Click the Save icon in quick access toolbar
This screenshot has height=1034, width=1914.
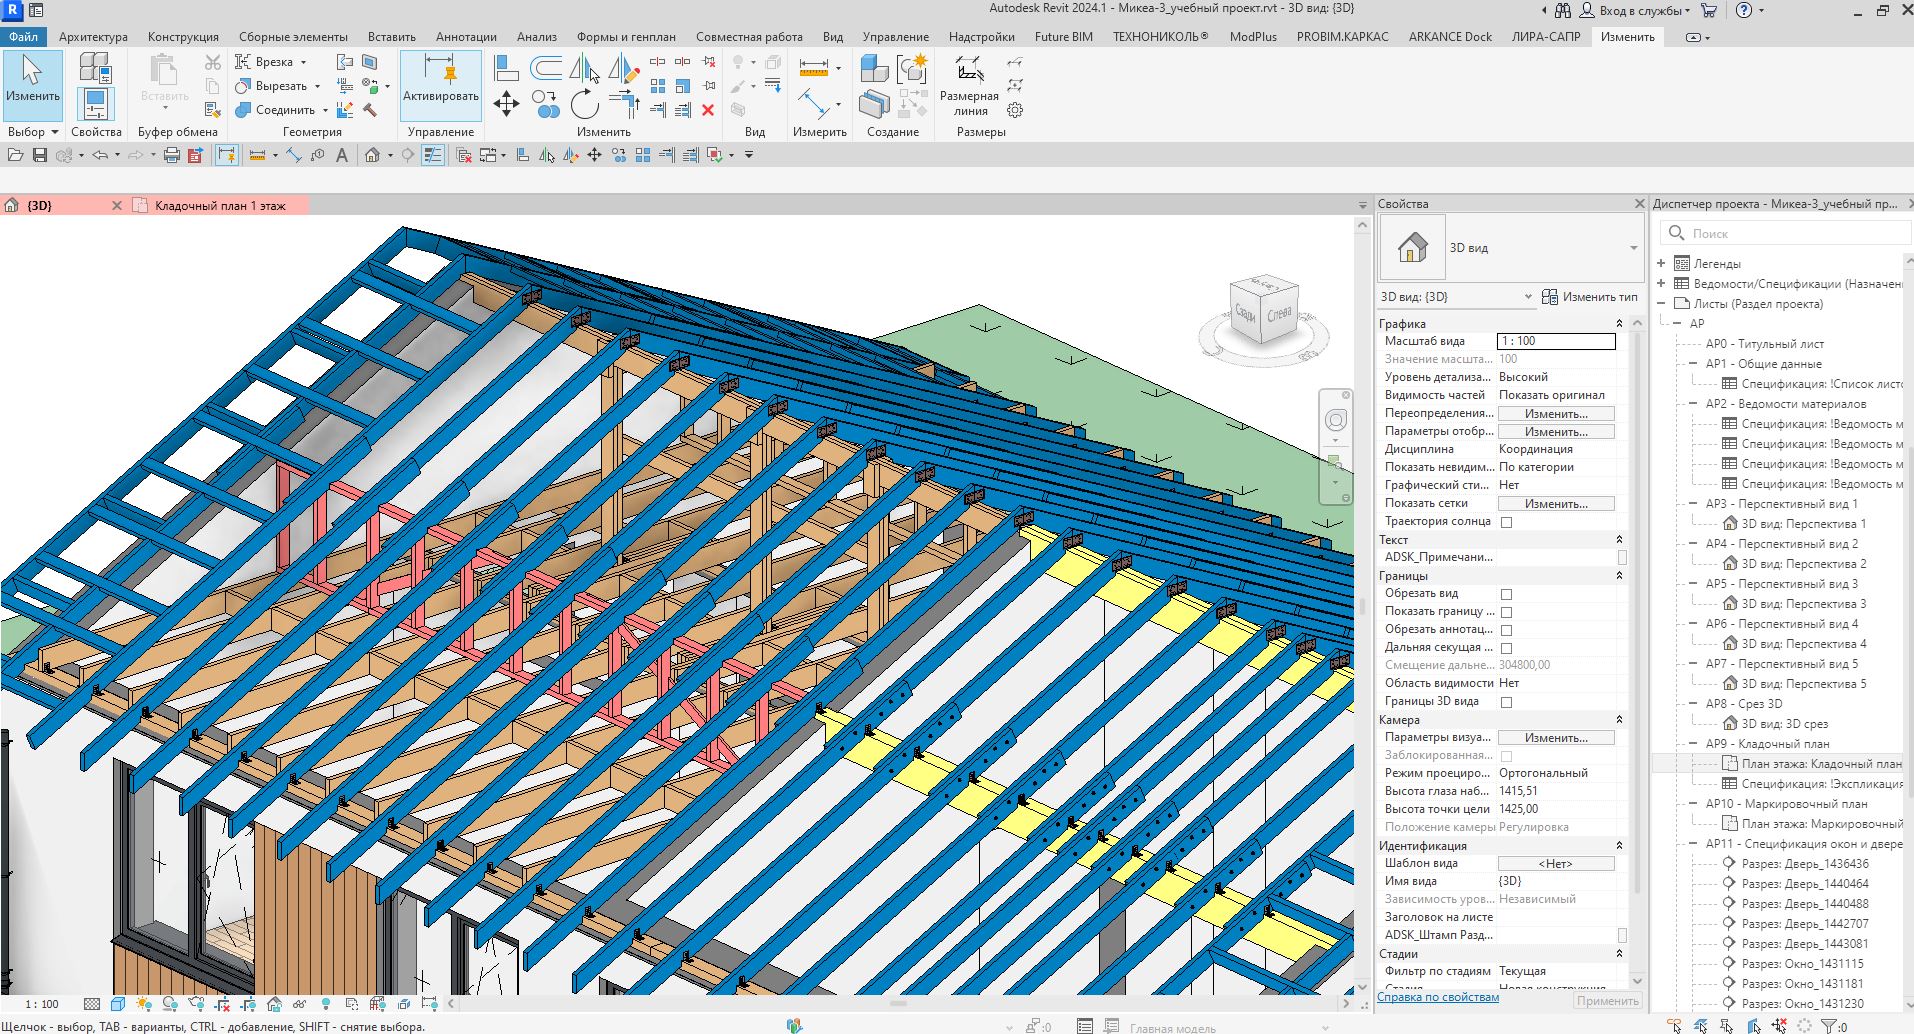pyautogui.click(x=40, y=155)
